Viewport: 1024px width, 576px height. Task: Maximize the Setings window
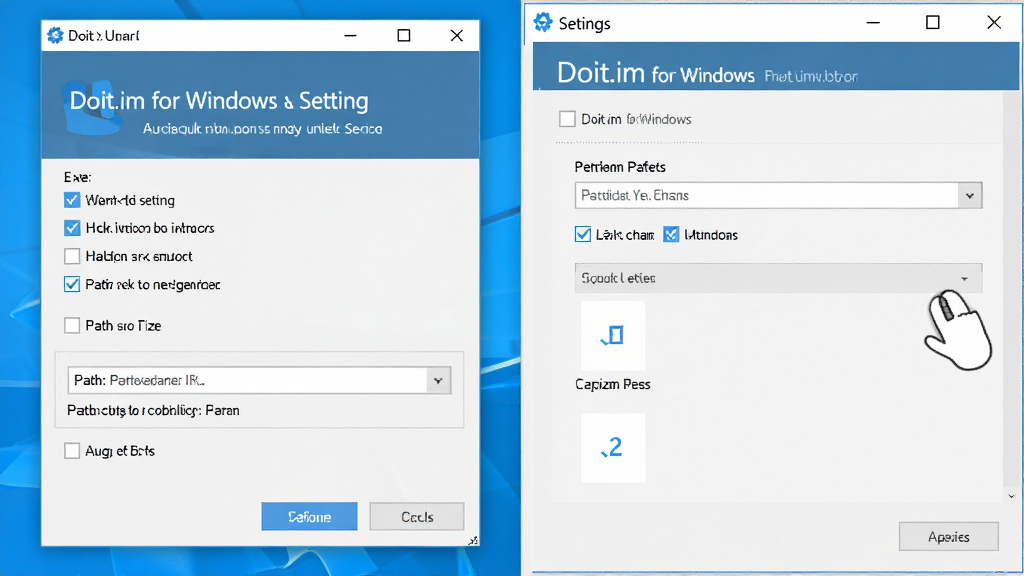point(933,23)
